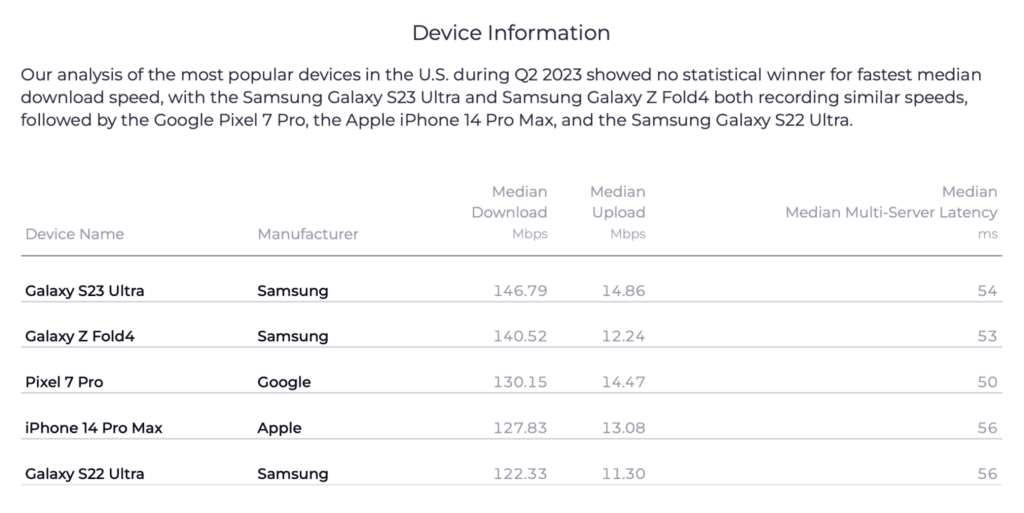Select the Galaxy S22 Ultra device name

tap(85, 473)
